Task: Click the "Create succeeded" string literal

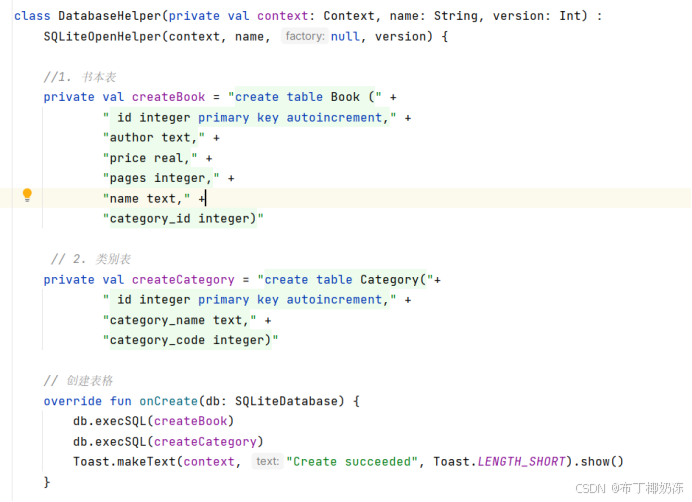Action: click(x=352, y=462)
